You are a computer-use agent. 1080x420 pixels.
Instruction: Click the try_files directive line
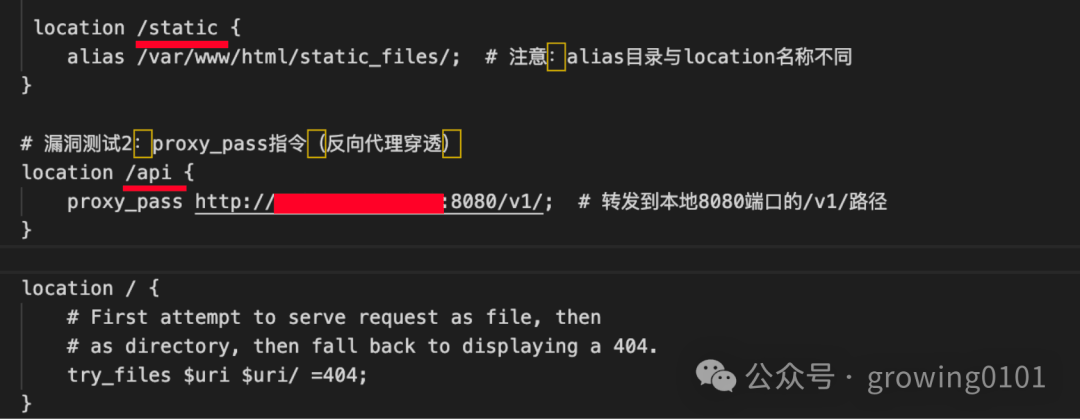tap(218, 375)
